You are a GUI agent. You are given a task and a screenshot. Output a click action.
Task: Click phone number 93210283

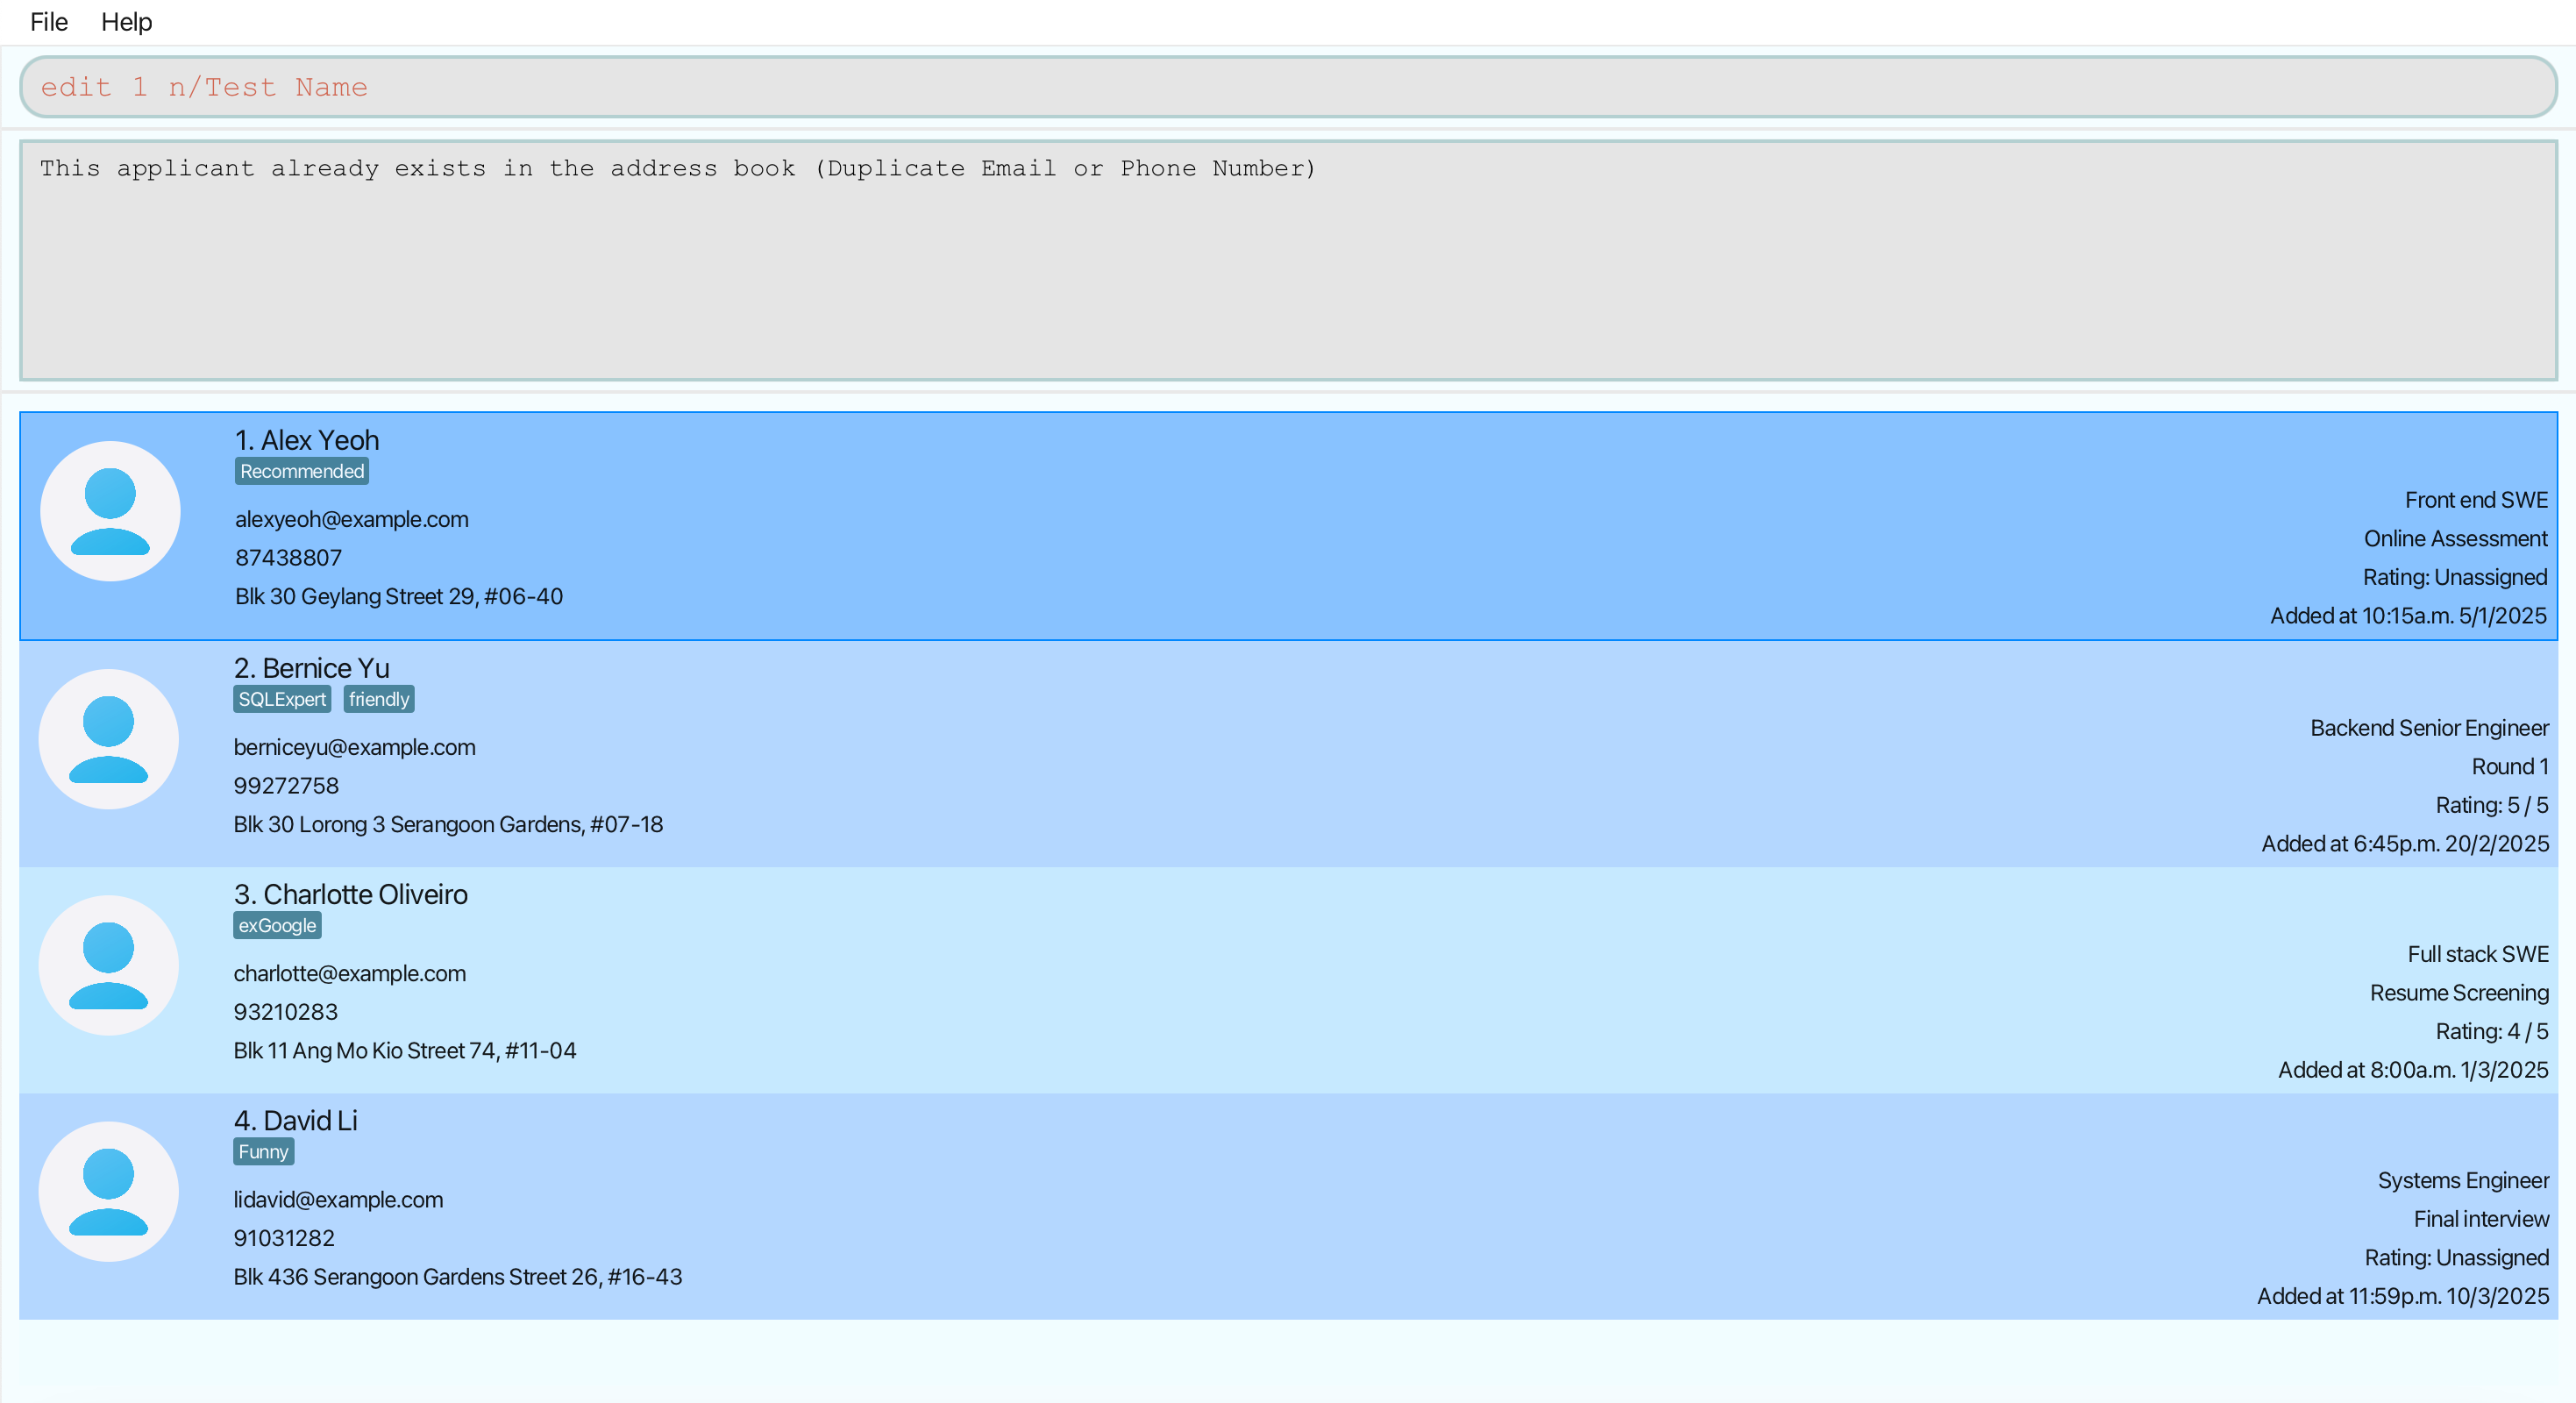click(286, 1011)
